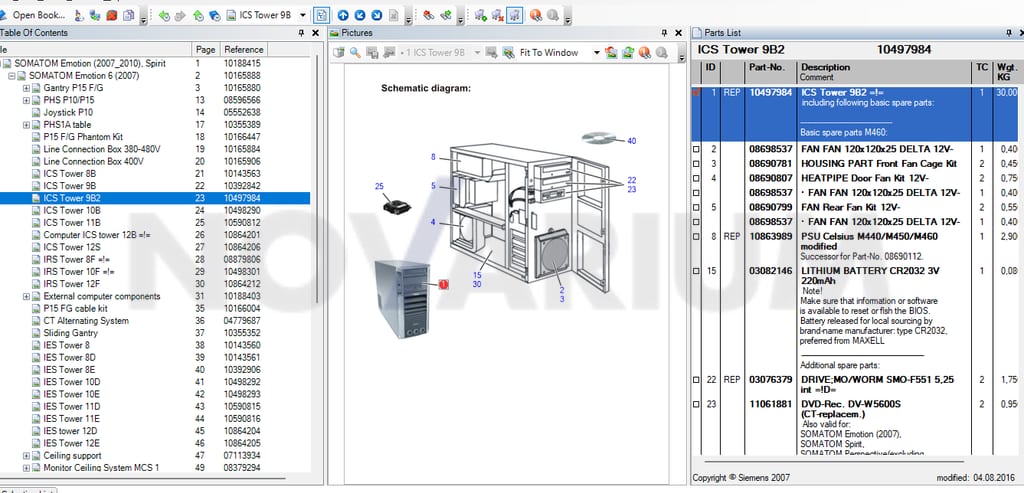Expand the Ceiling support tree node

[27, 456]
